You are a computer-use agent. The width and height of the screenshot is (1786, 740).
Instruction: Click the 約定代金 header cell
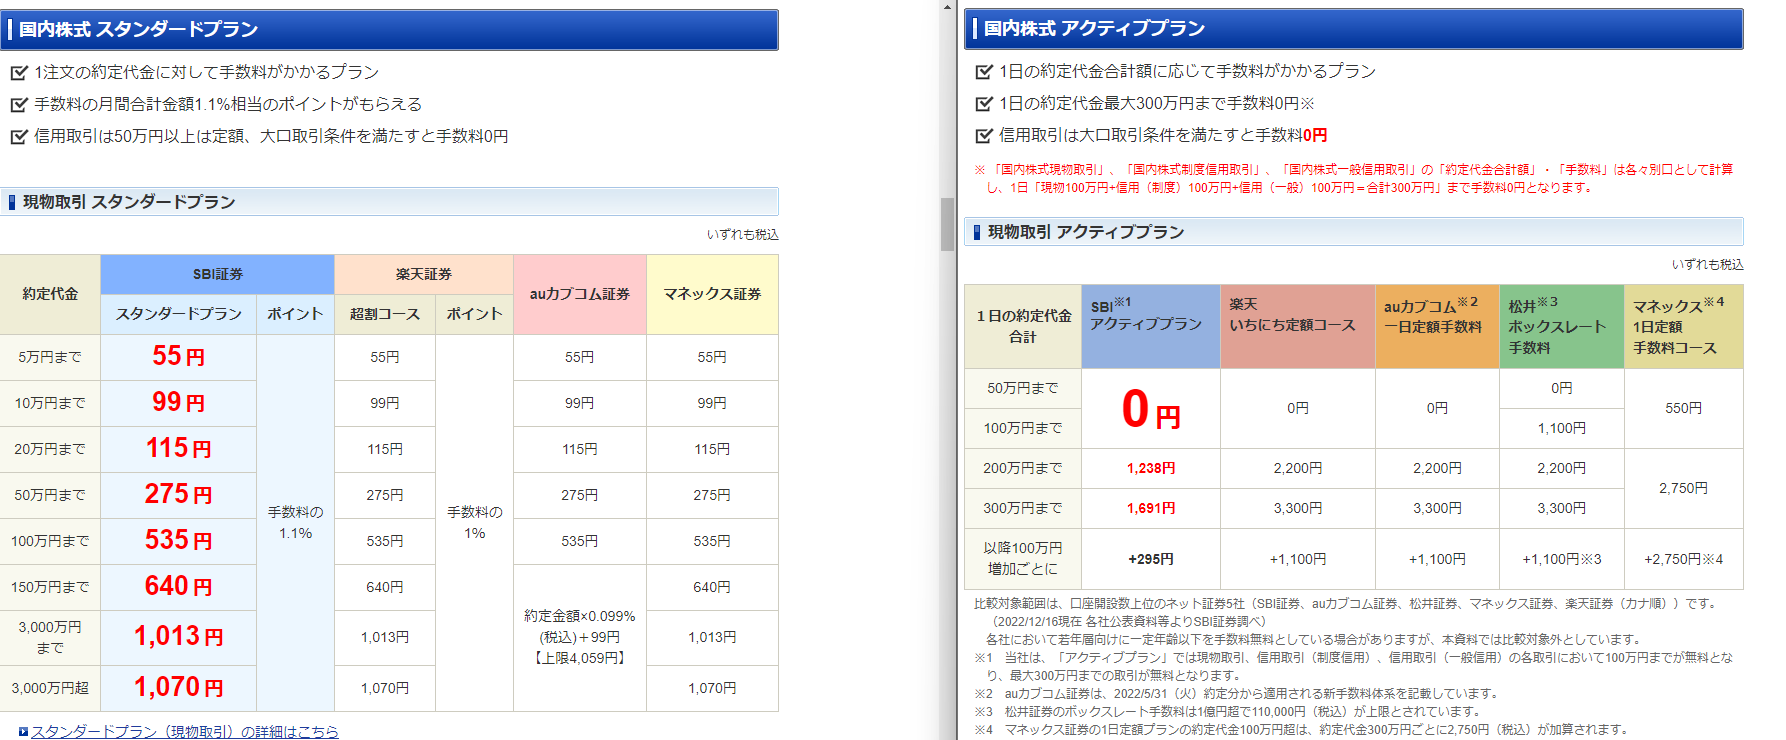(50, 294)
